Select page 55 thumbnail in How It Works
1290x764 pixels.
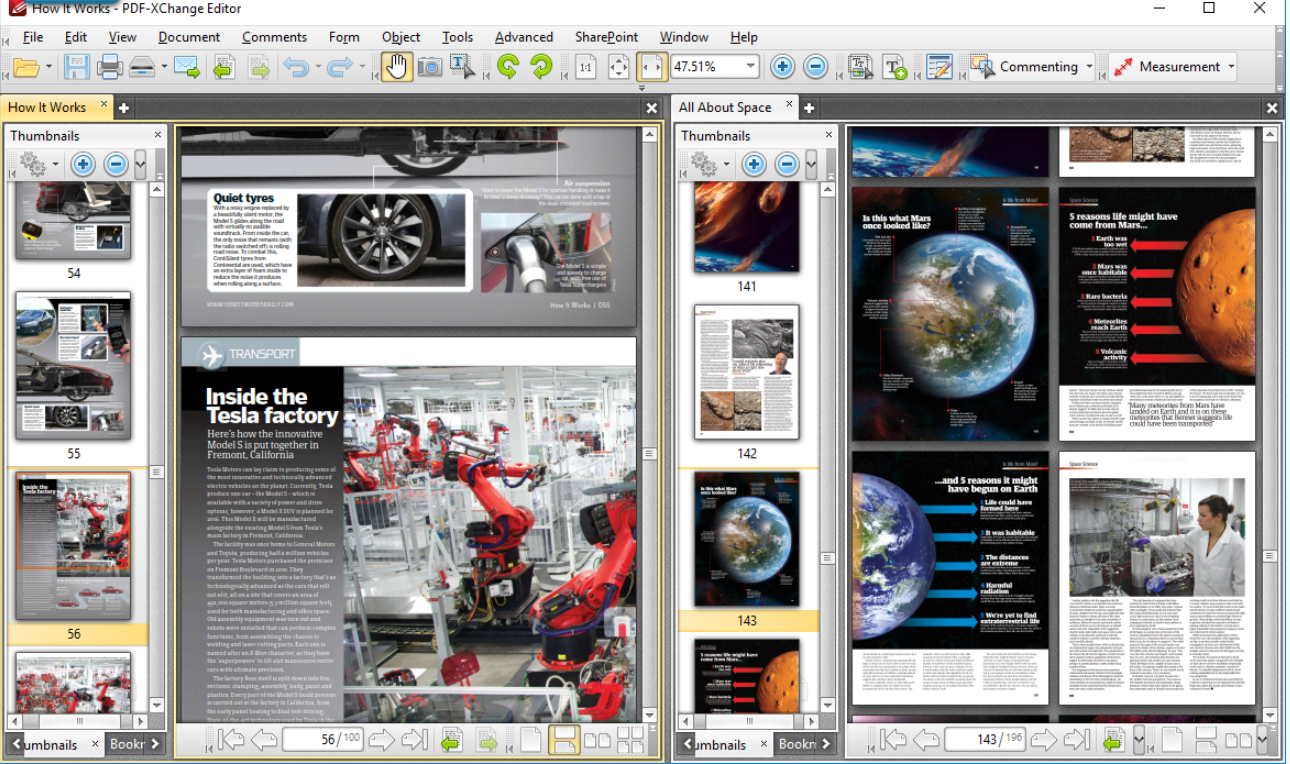[x=73, y=367]
